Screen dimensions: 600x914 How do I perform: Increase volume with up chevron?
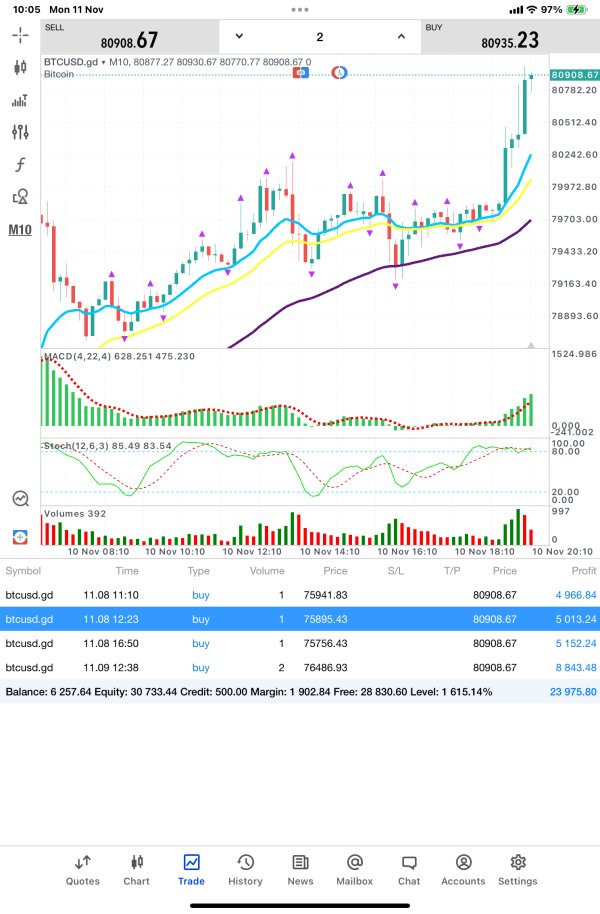[401, 36]
